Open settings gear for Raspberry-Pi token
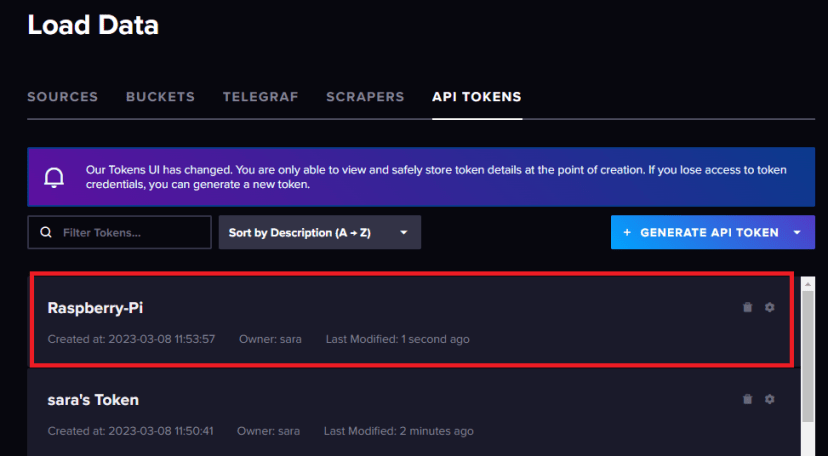This screenshot has height=456, width=828. 769,307
